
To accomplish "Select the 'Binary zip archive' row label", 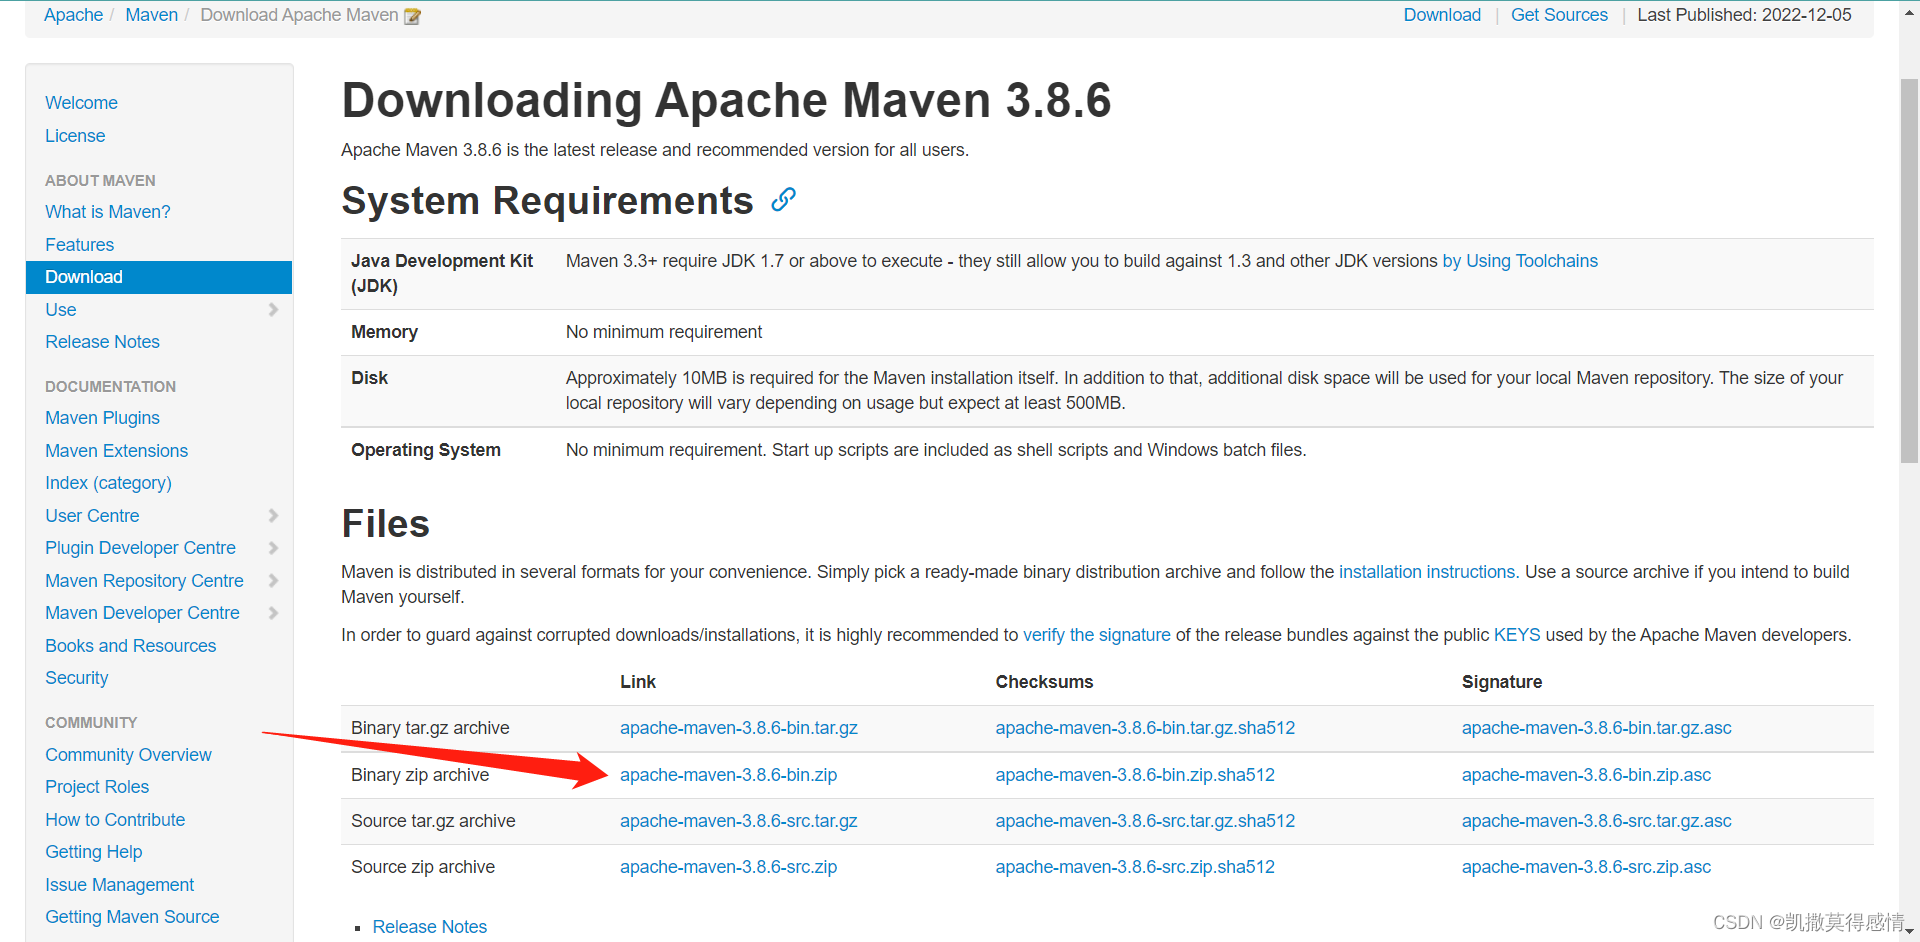I will coord(420,775).
